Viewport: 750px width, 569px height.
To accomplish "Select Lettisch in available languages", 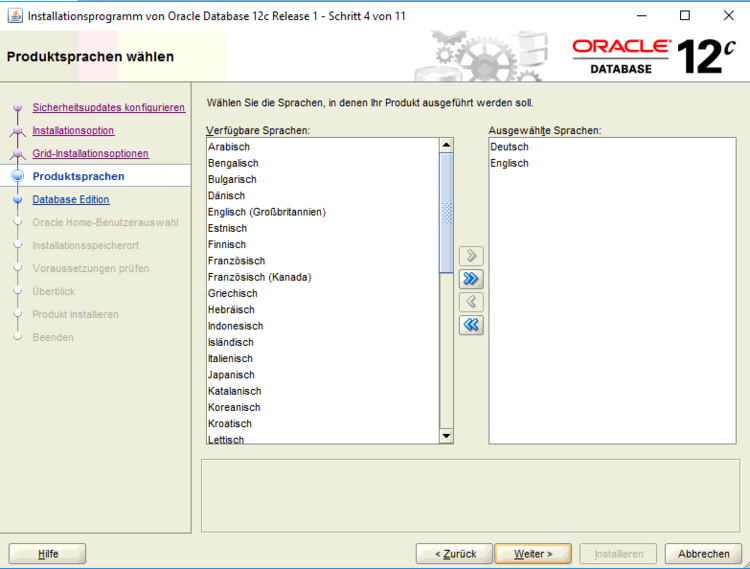I will tap(323, 438).
